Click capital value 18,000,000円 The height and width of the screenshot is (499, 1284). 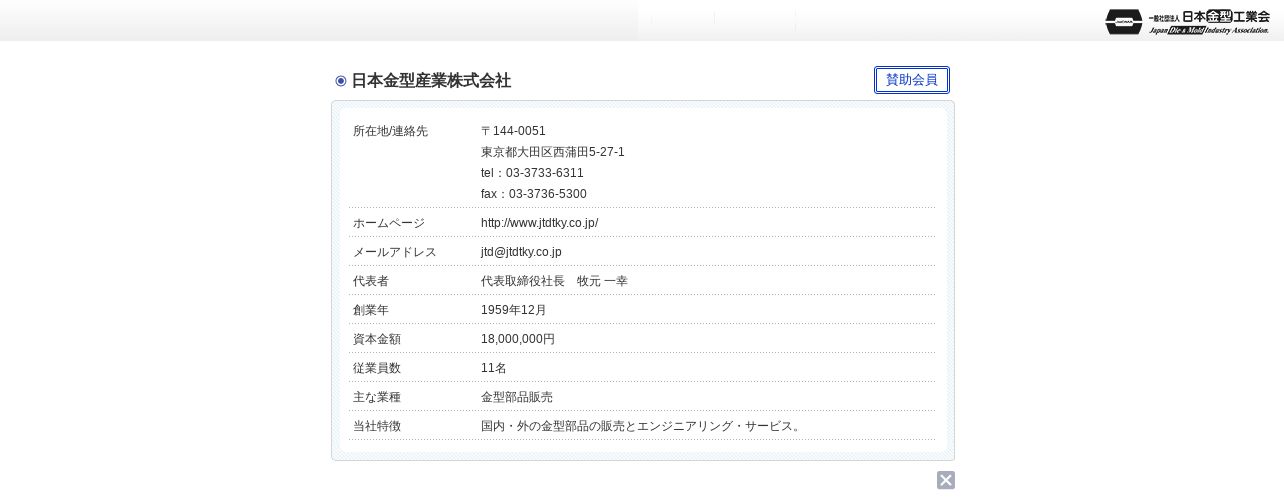tap(518, 339)
